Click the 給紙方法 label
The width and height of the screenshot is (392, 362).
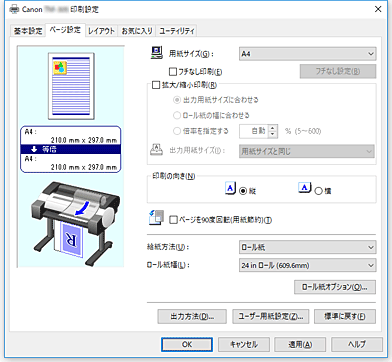coord(168,247)
